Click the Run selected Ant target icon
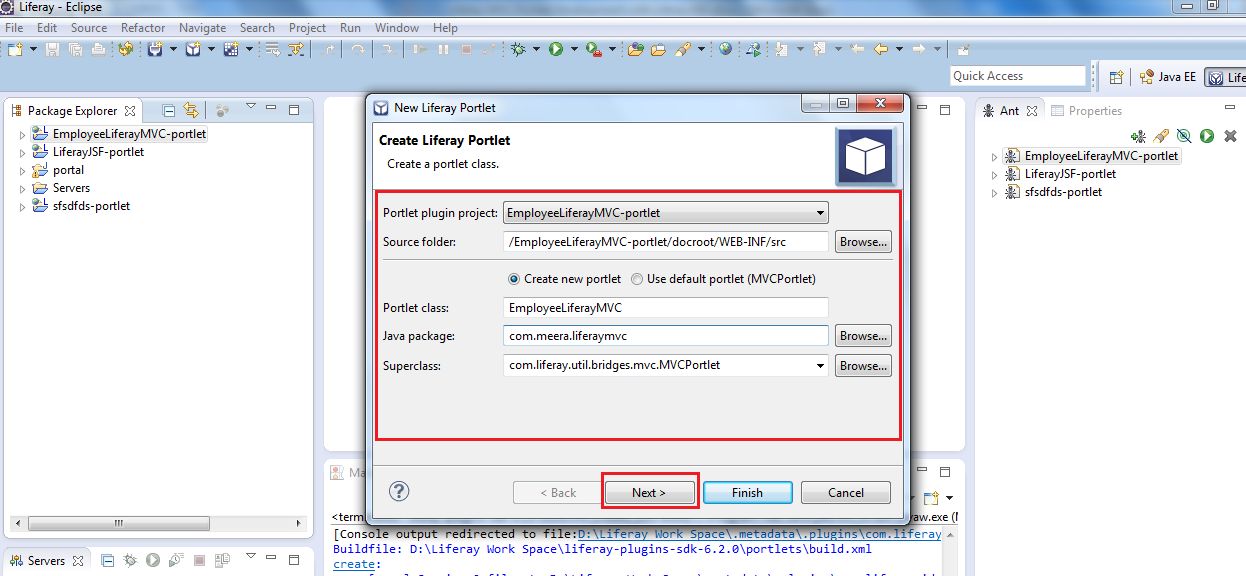Image resolution: width=1246 pixels, height=576 pixels. click(1207, 135)
